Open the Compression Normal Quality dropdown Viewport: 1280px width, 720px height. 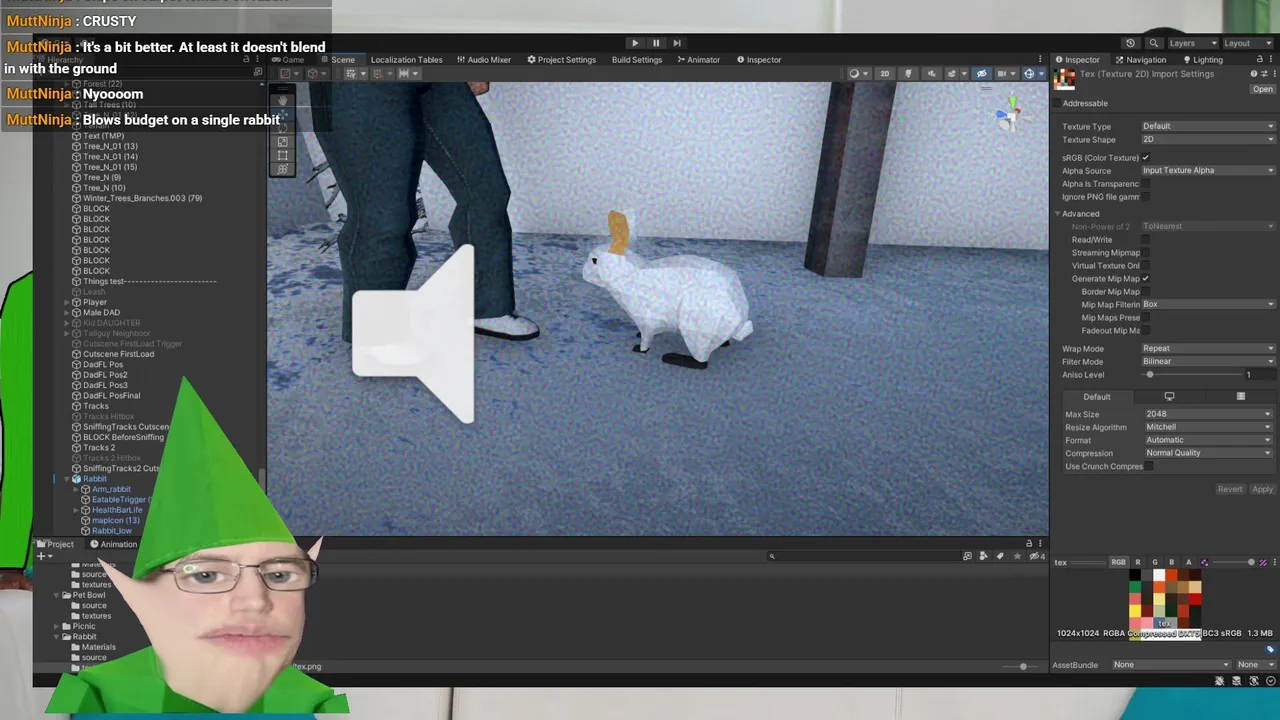[1208, 453]
